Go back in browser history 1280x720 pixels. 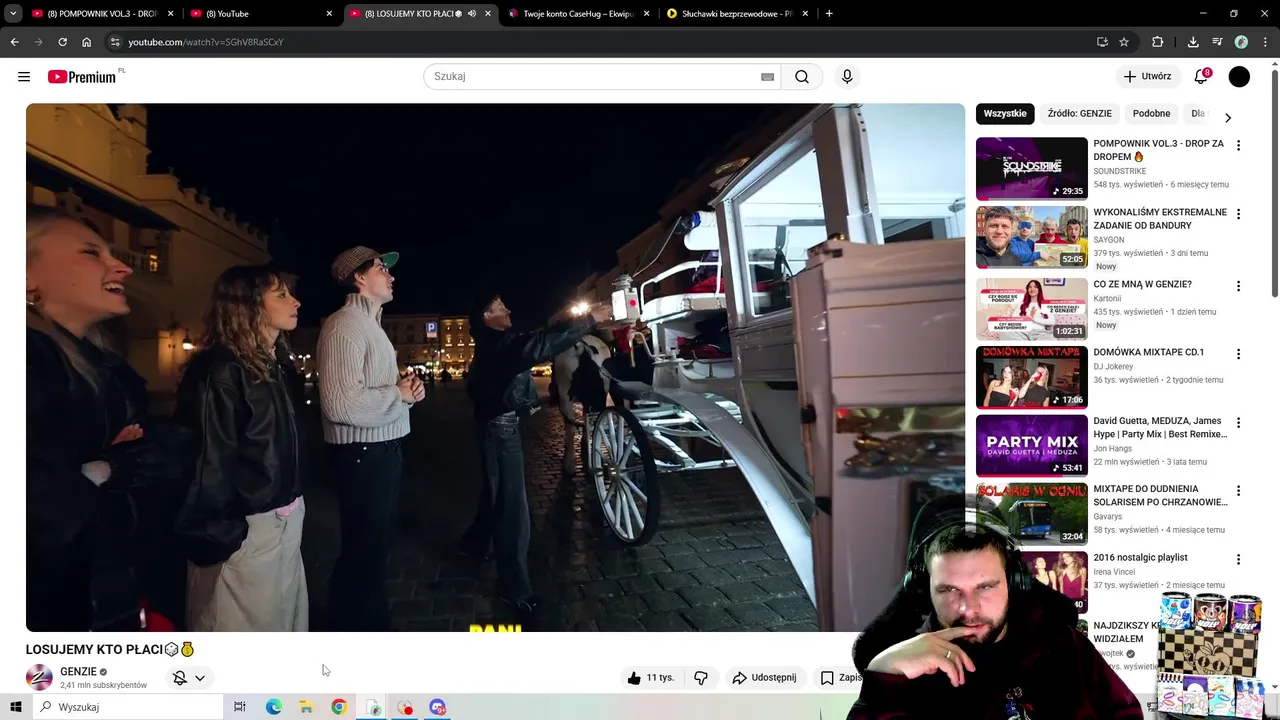pos(14,42)
